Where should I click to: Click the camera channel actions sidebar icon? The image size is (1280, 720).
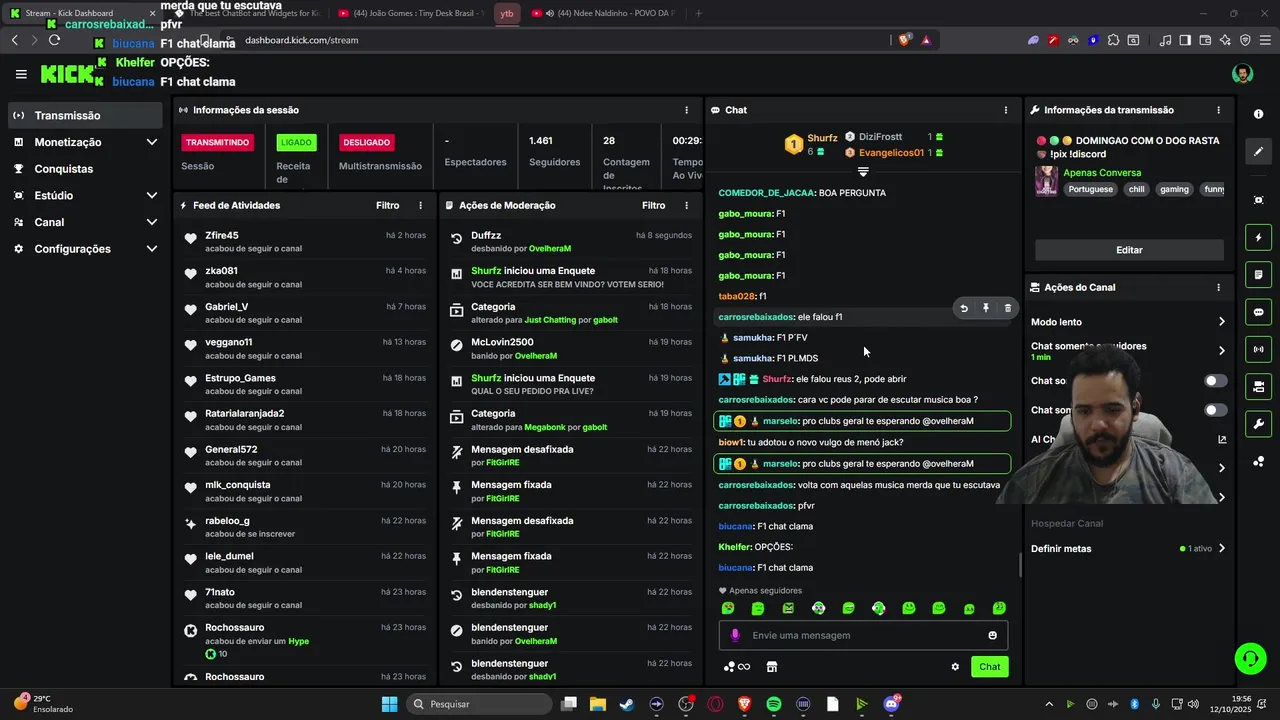point(1258,386)
